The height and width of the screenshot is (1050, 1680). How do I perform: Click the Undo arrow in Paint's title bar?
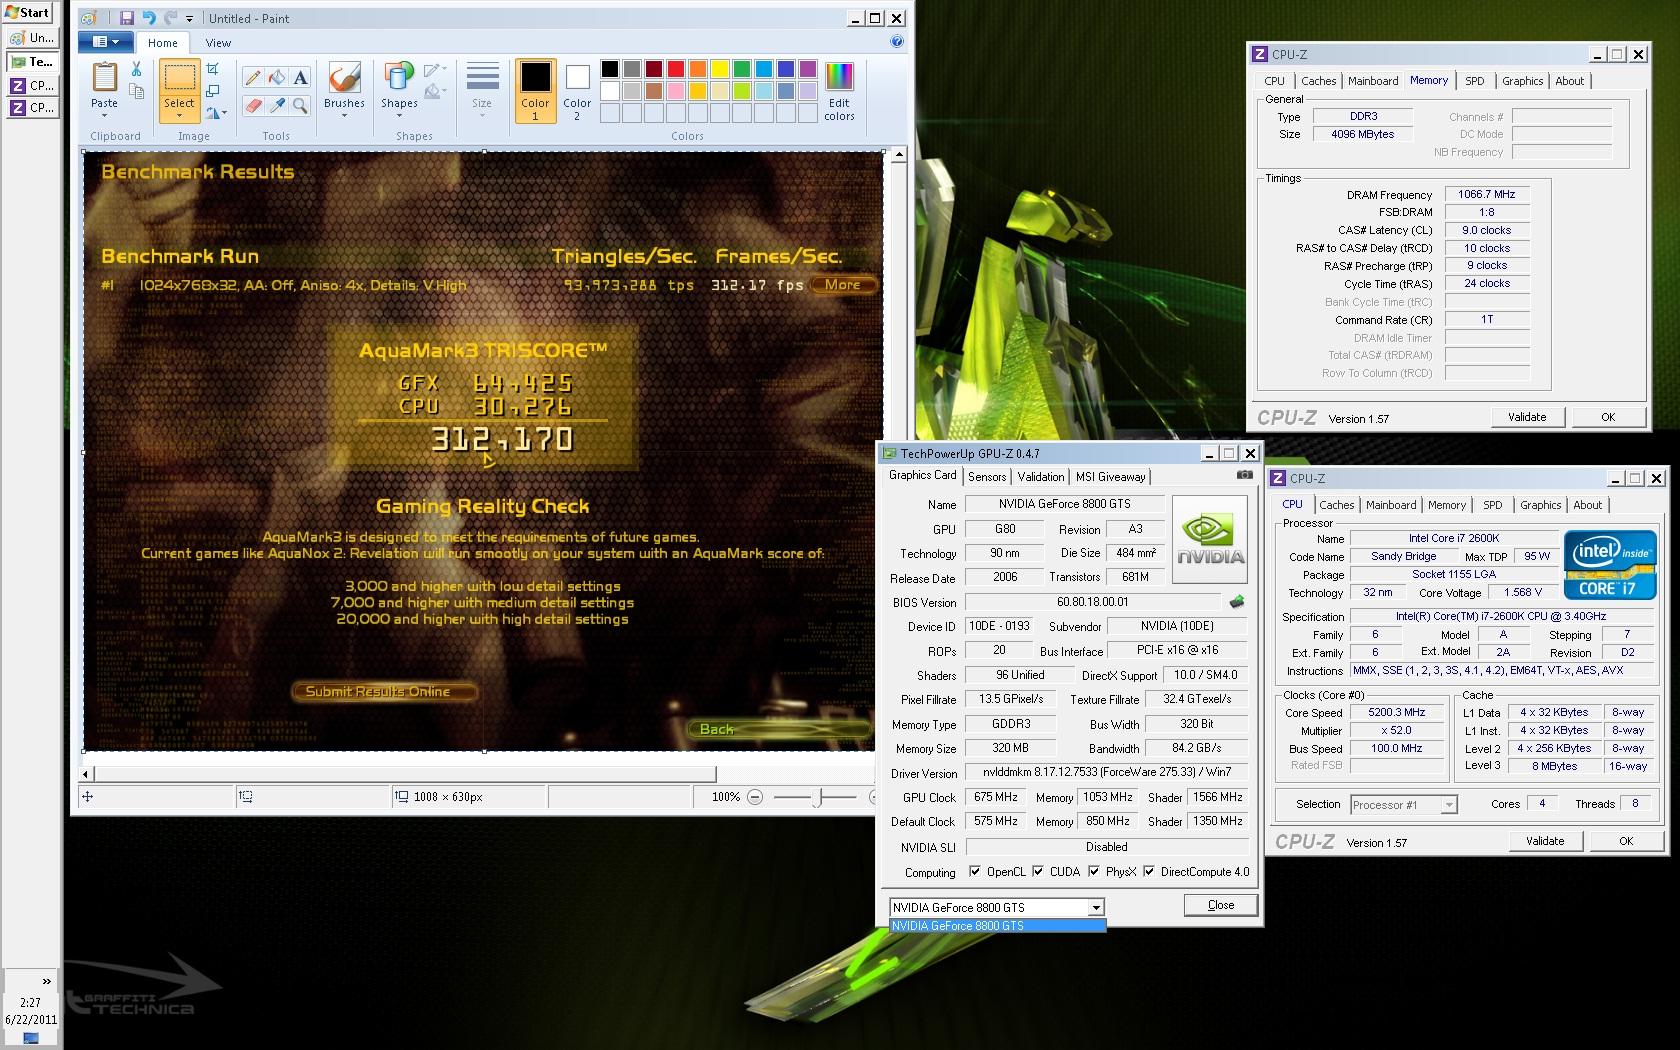[x=149, y=18]
